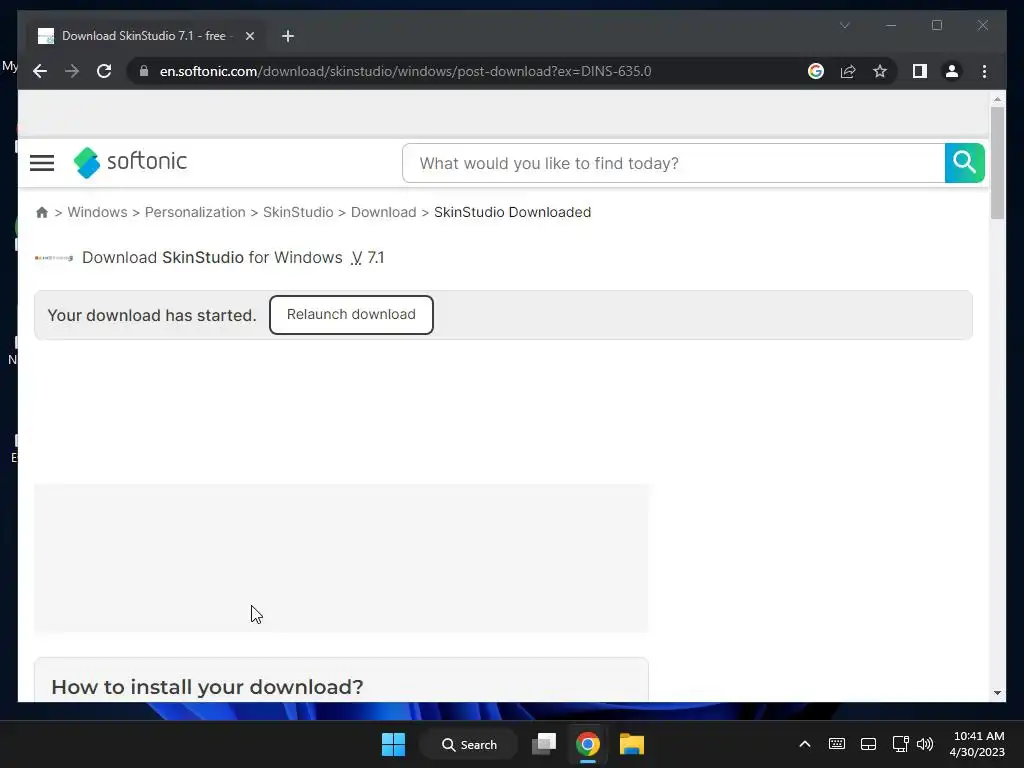1024x768 pixels.
Task: Click 'Your download has started.' text
Action: [152, 315]
